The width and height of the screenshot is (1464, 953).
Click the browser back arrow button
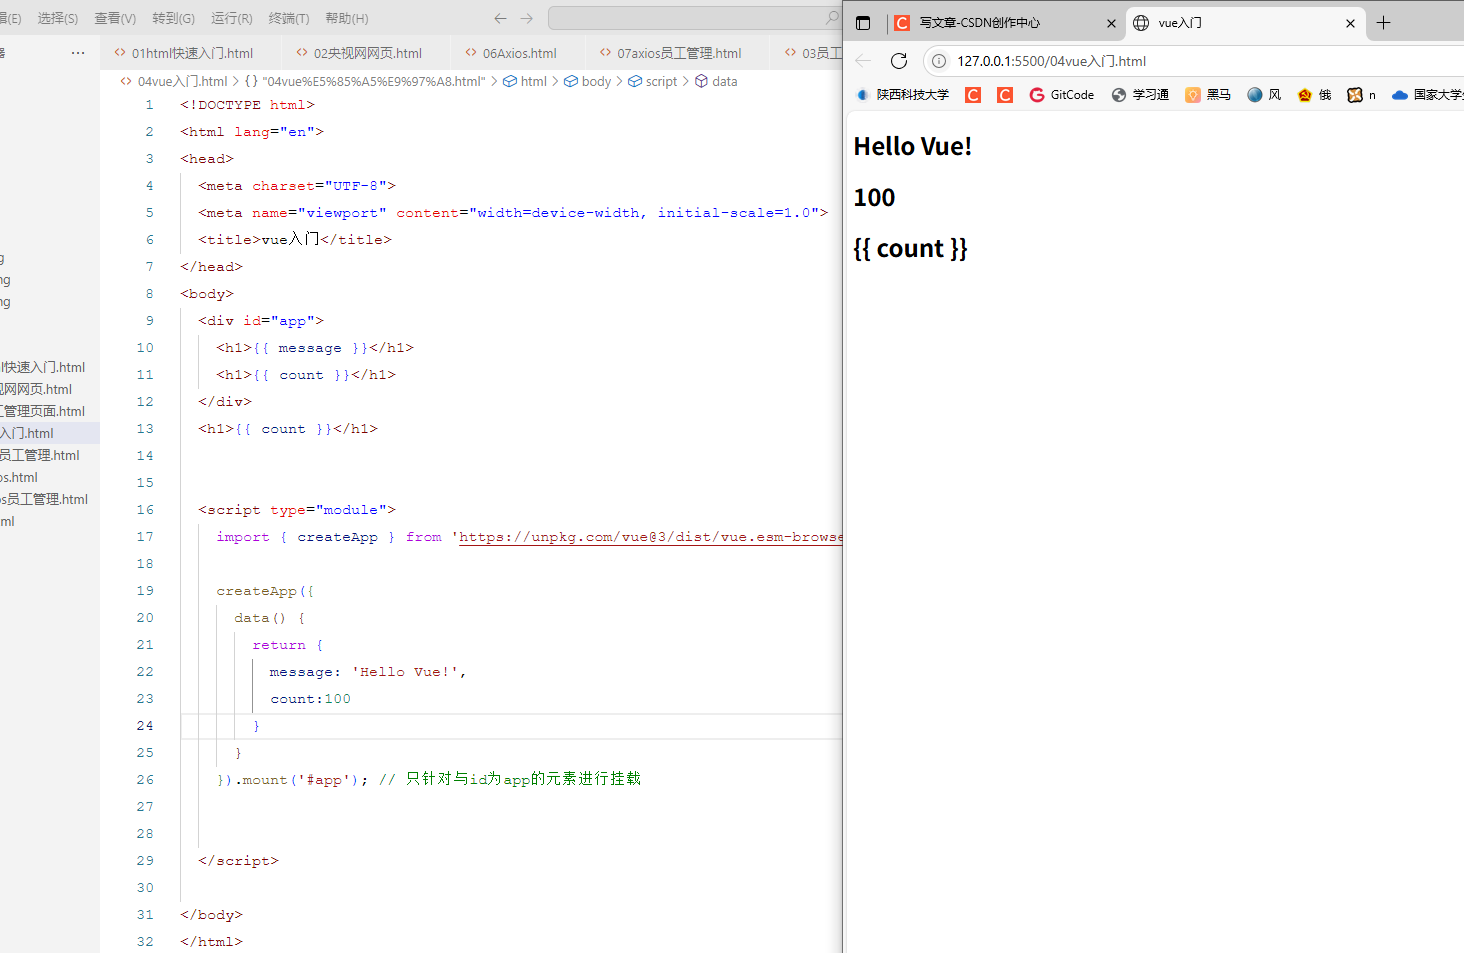pos(863,61)
